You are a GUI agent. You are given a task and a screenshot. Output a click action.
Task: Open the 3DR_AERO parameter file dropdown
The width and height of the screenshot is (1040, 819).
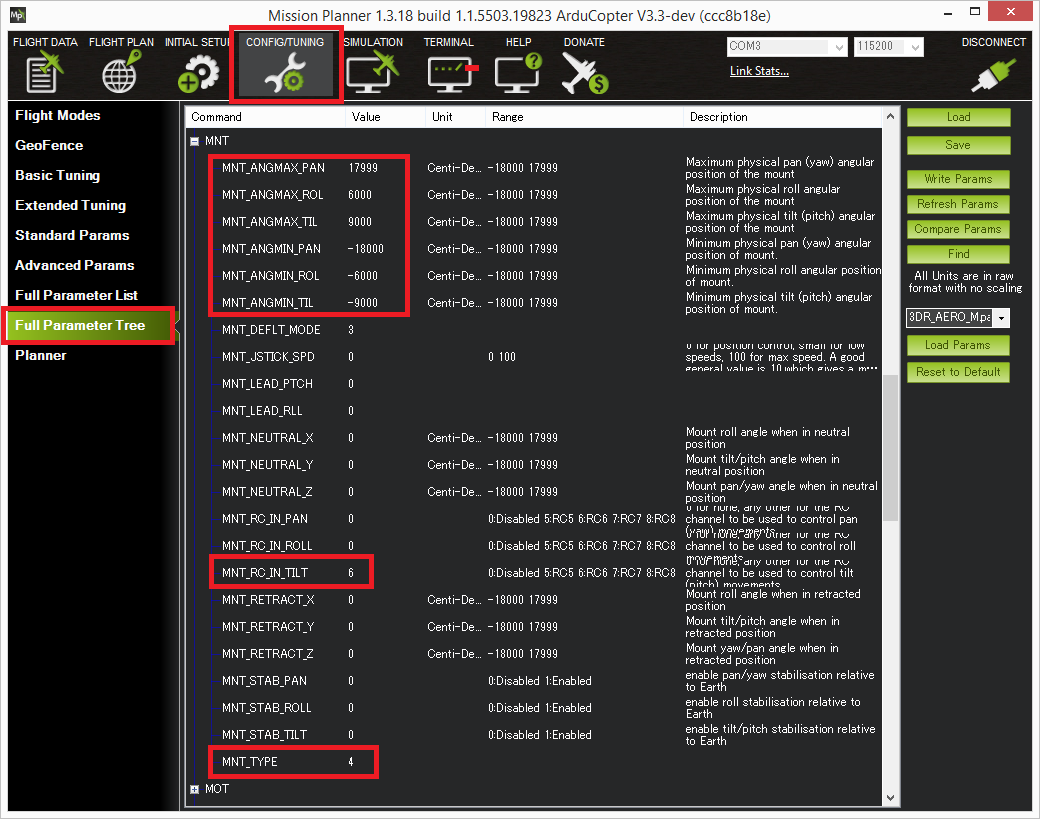(x=1002, y=318)
